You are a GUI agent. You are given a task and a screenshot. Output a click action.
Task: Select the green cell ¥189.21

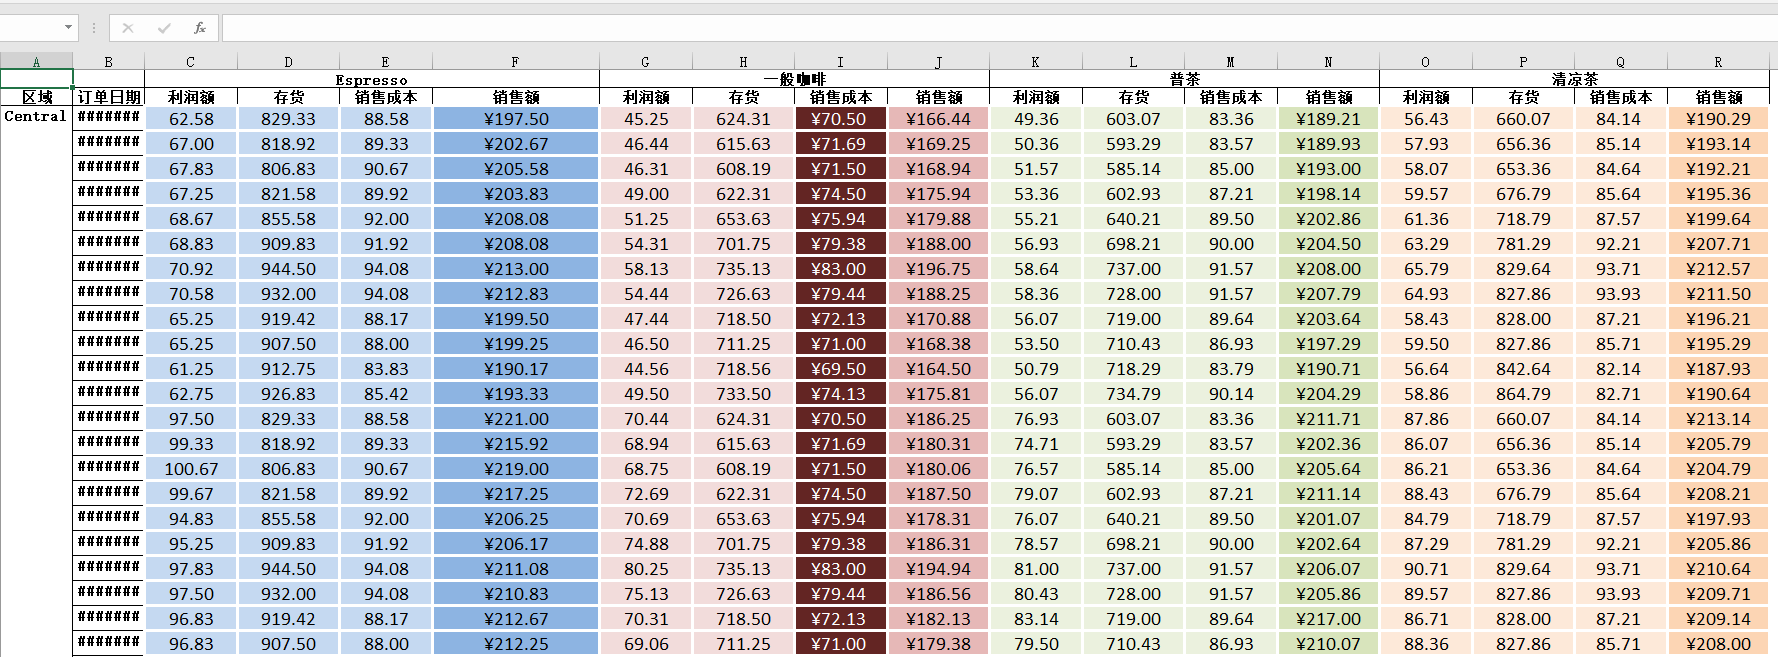pyautogui.click(x=1328, y=119)
